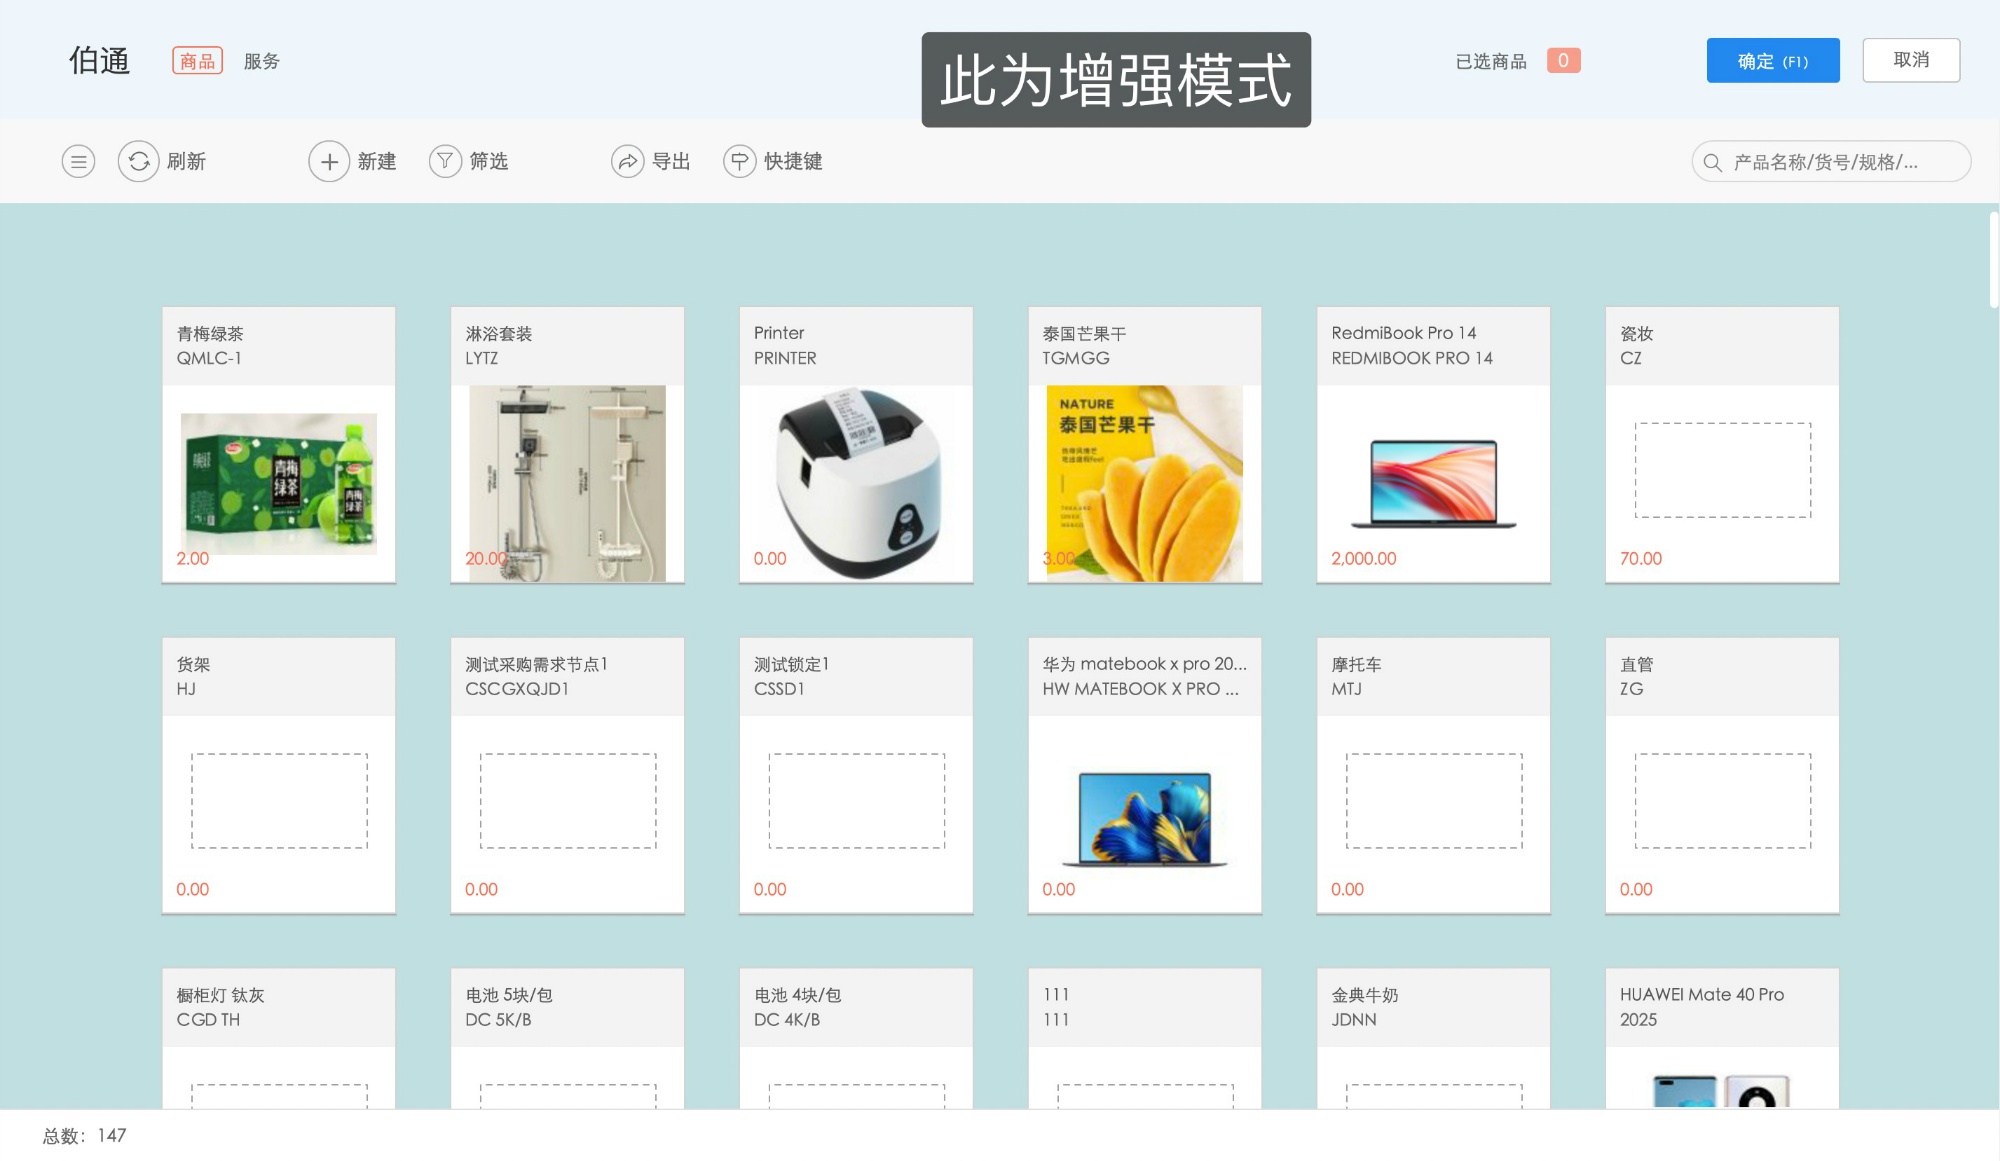Image resolution: width=2000 pixels, height=1161 pixels.
Task: Select the RedmiBook Pro 14 product card
Action: coord(1432,444)
